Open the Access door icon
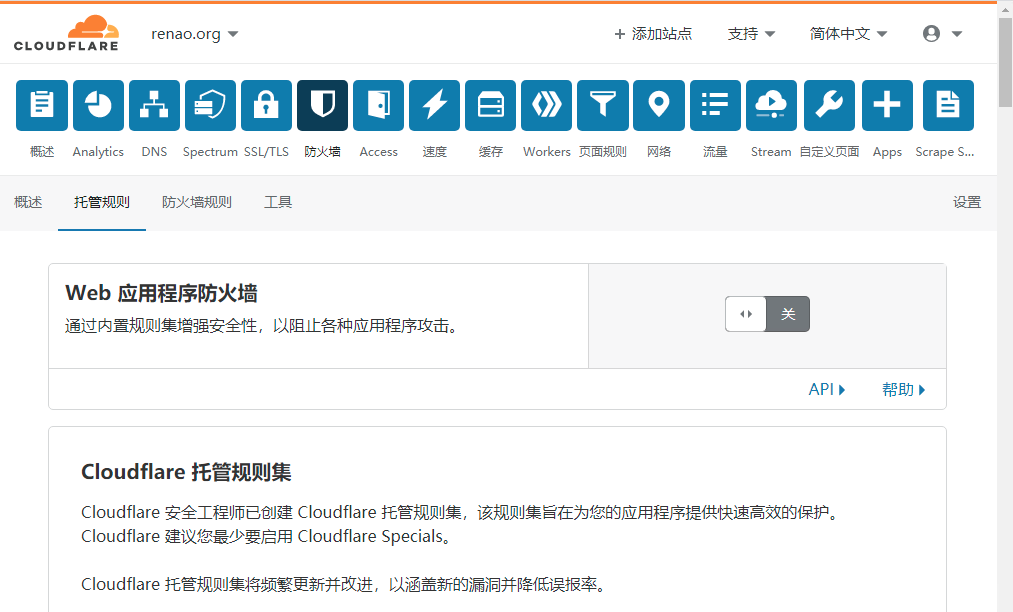This screenshot has height=612, width=1013. [x=378, y=106]
